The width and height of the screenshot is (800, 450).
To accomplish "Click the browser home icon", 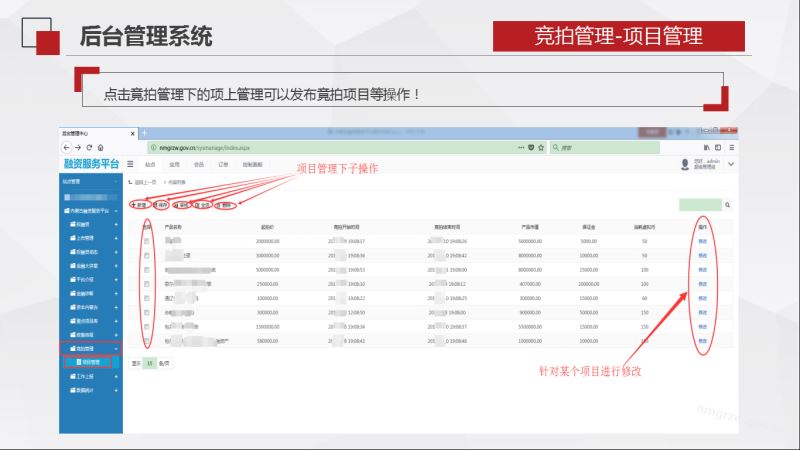I will coord(101,147).
